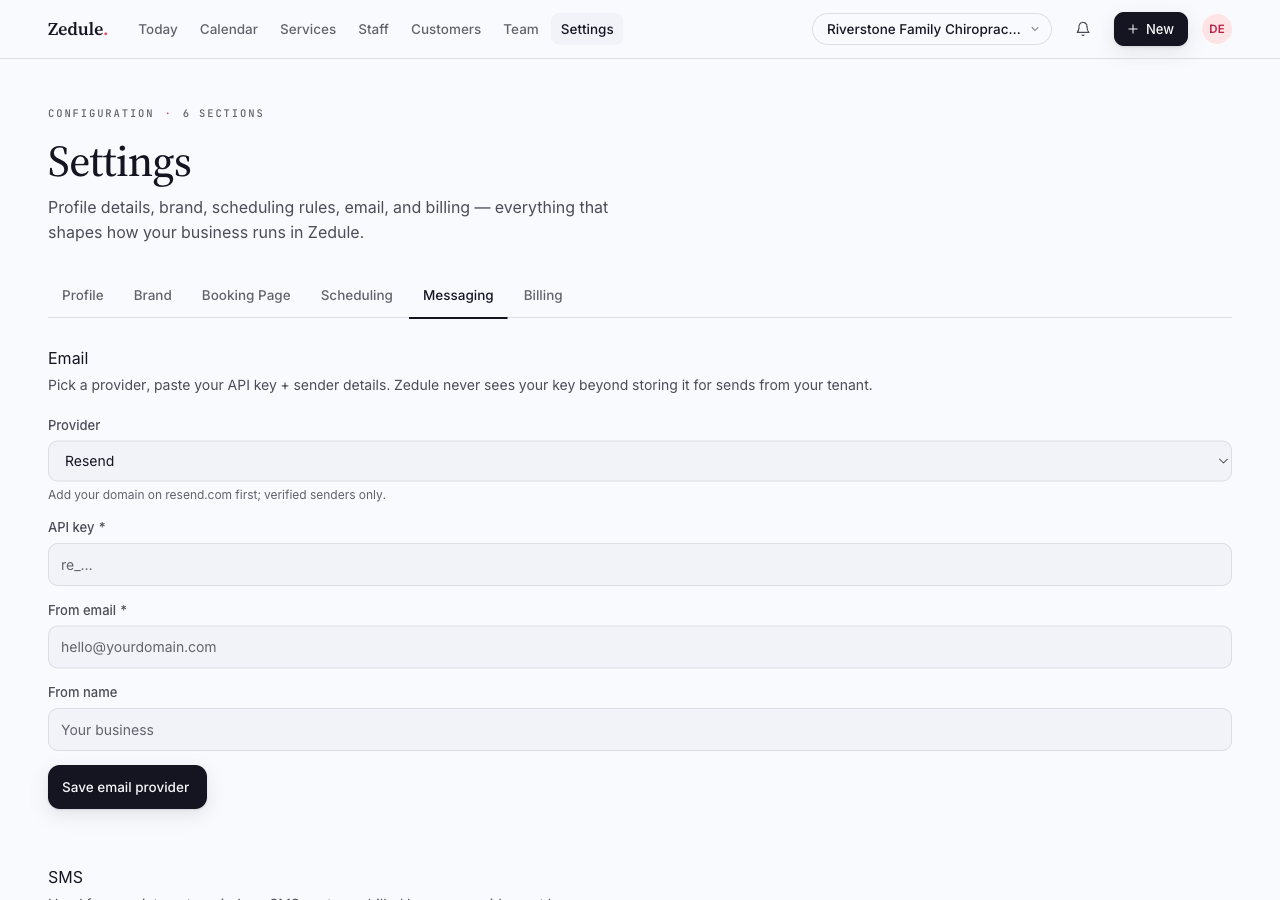
Task: Open the Provider dropdown showing Resend
Action: [640, 461]
